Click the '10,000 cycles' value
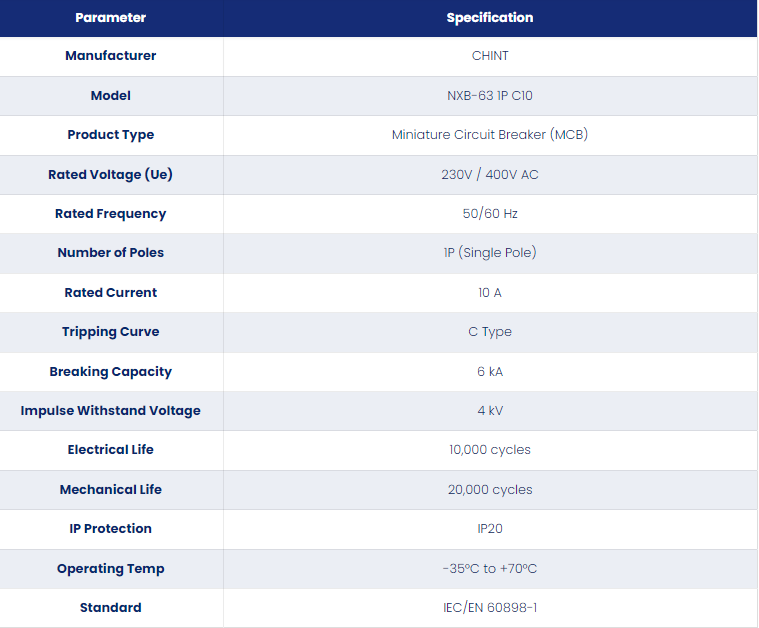The width and height of the screenshot is (759, 628). click(490, 450)
